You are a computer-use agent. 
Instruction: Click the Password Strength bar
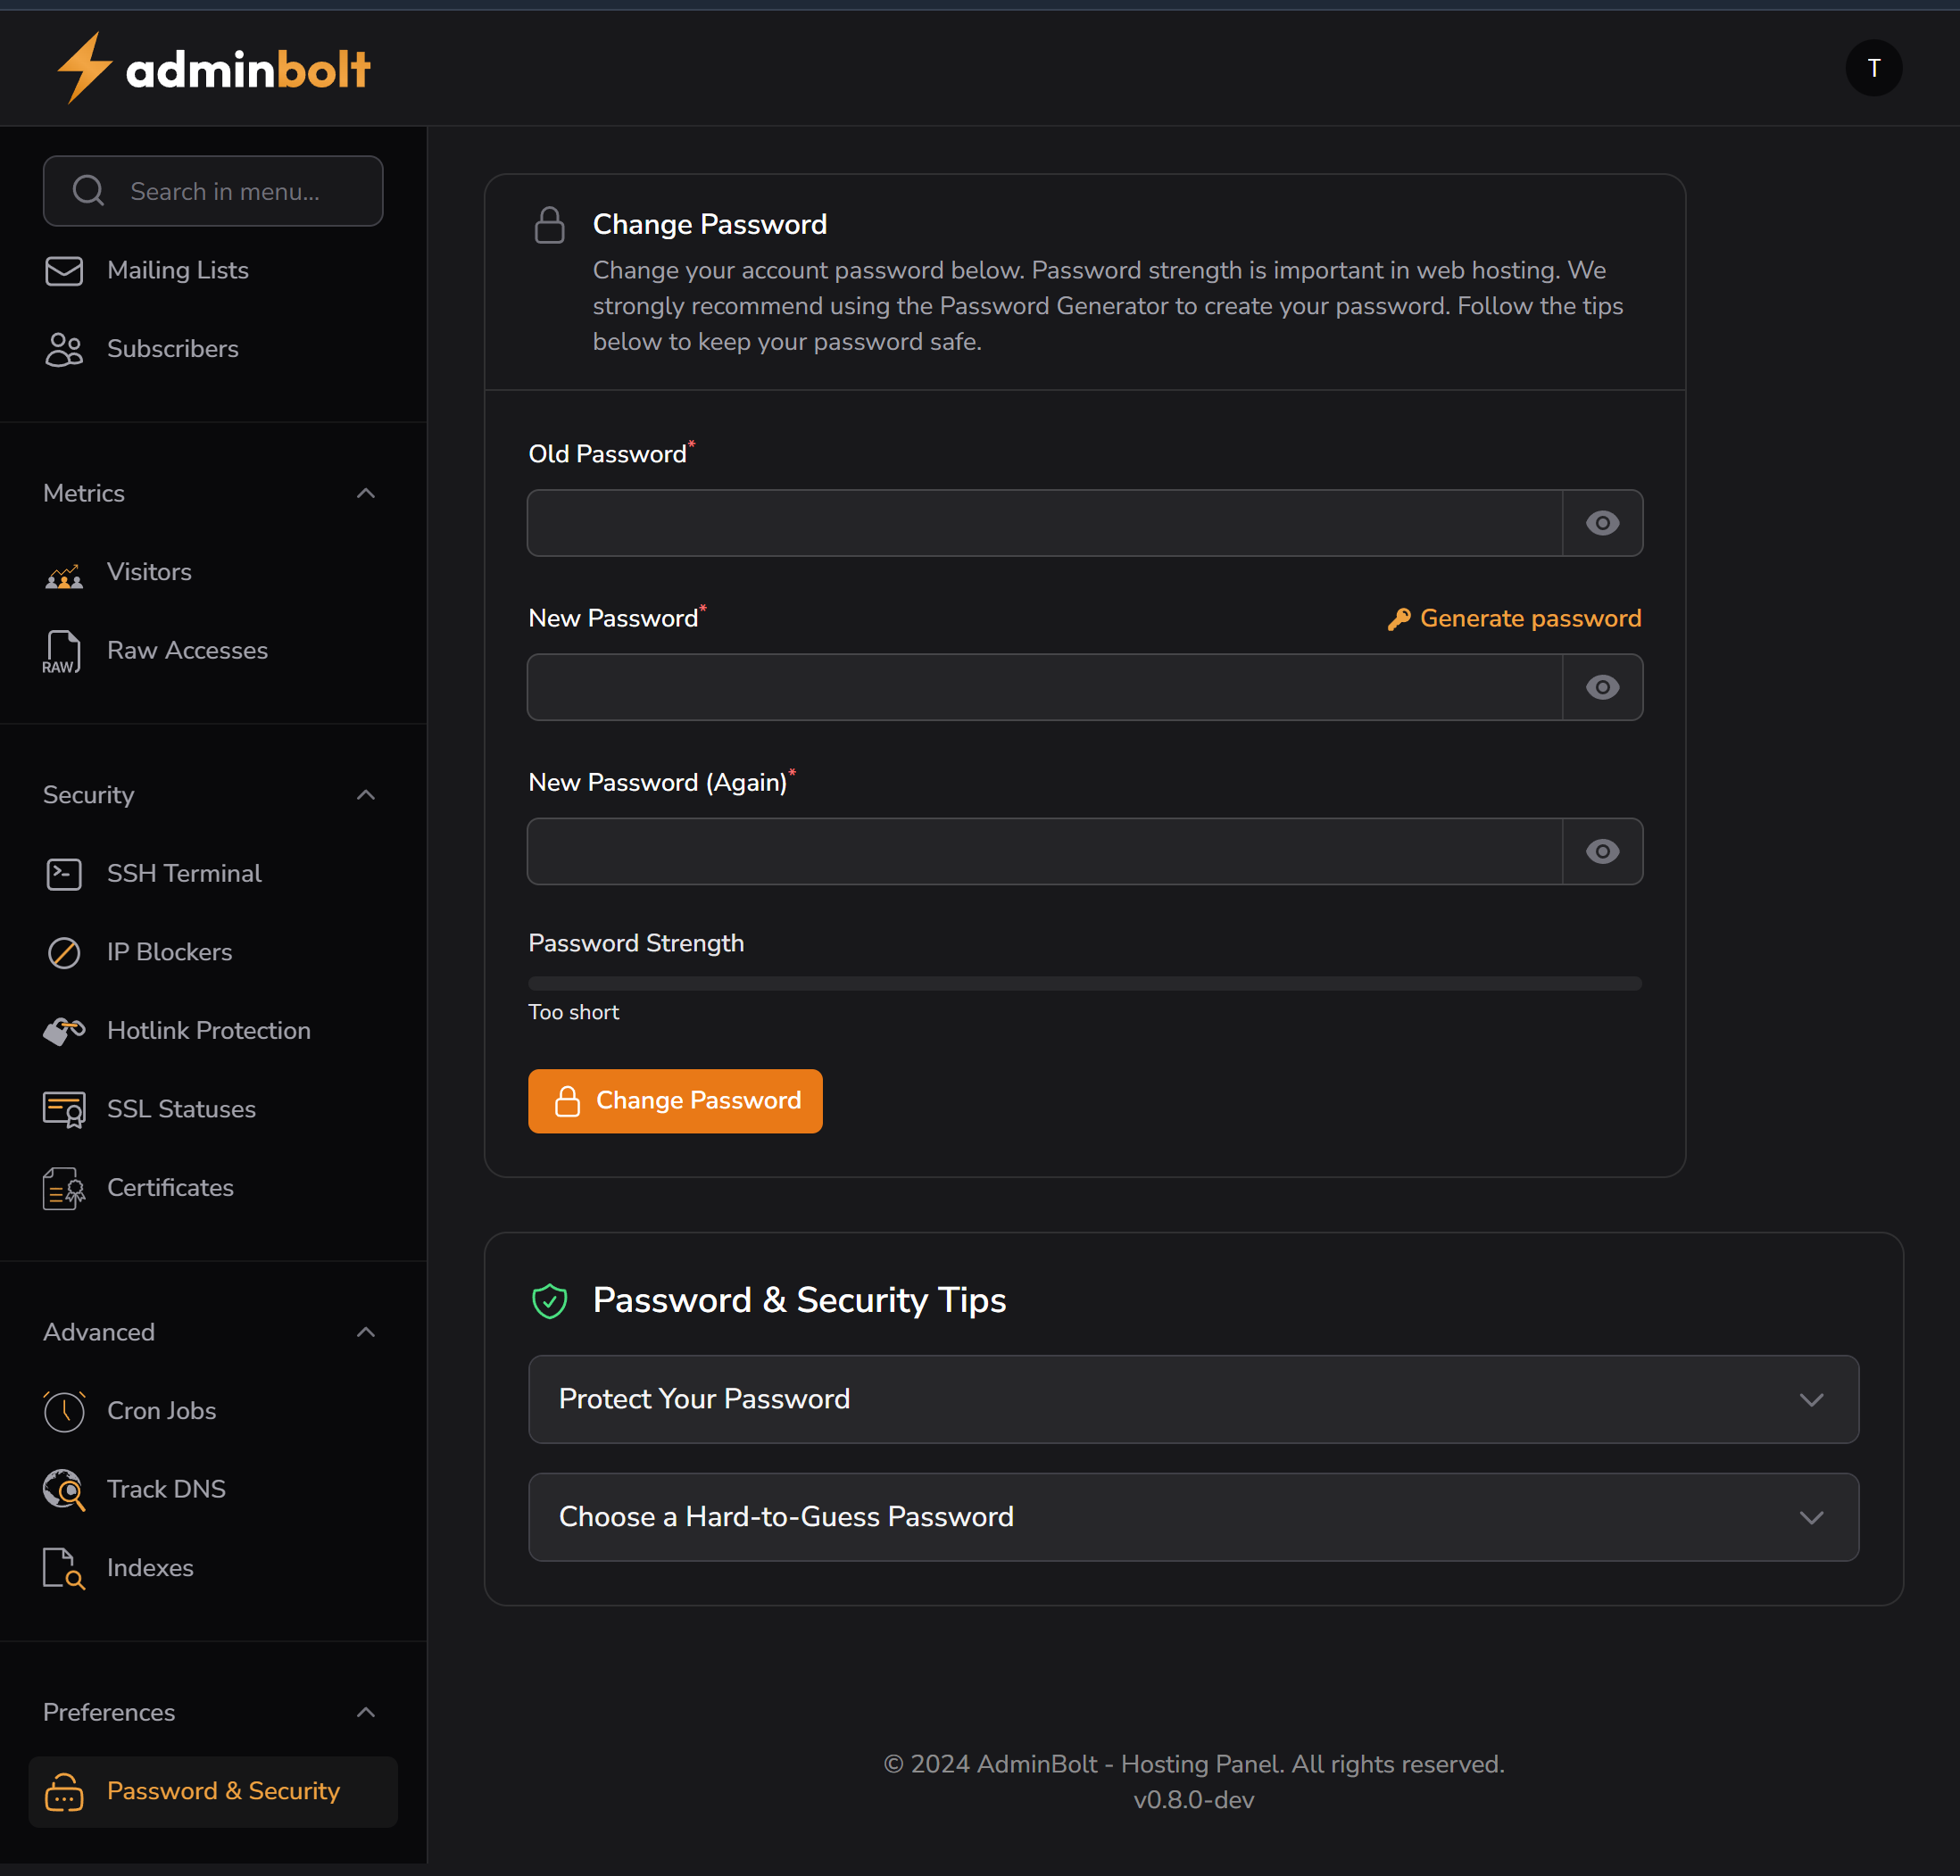(1084, 984)
